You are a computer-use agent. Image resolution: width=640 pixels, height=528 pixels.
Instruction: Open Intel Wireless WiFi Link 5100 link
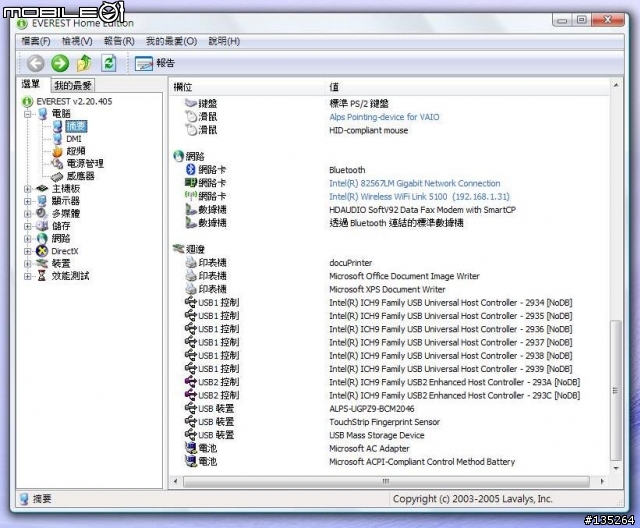point(419,197)
